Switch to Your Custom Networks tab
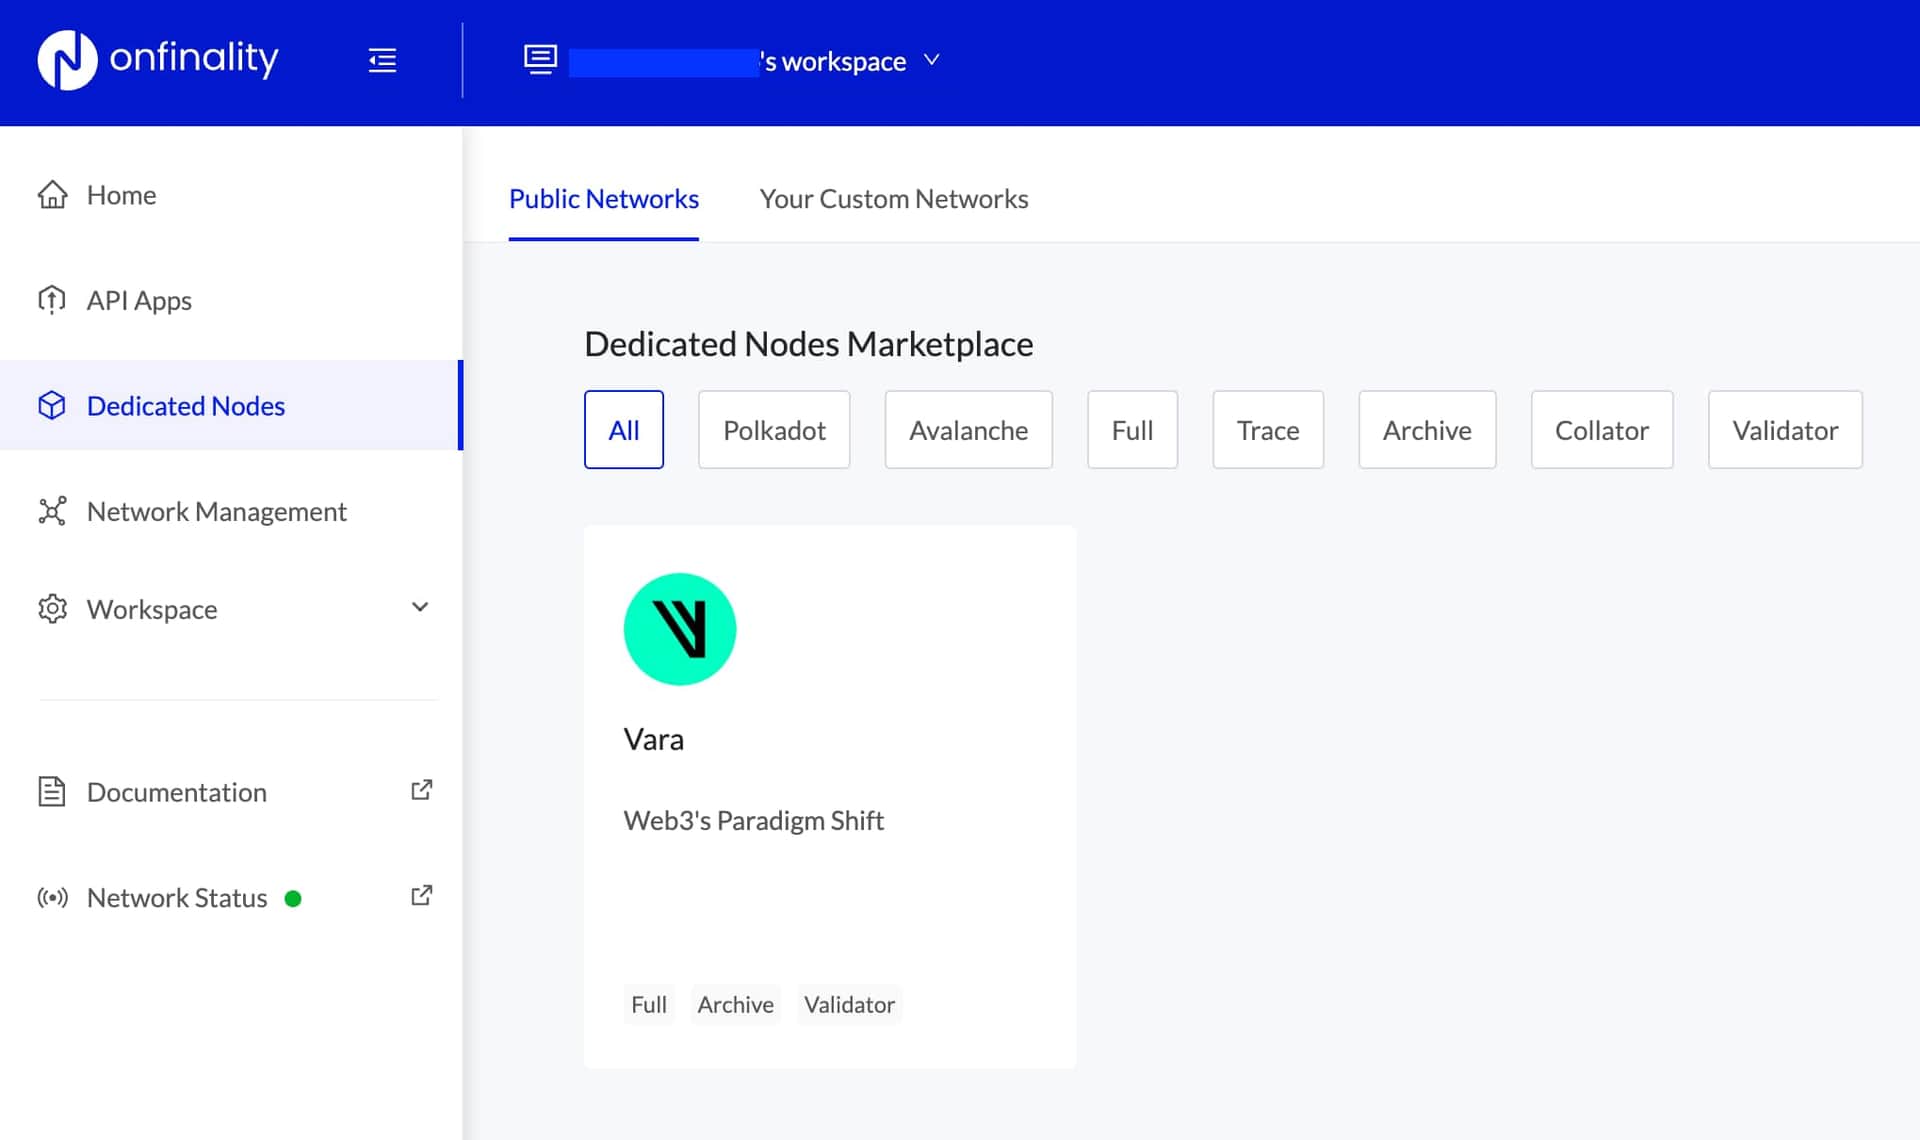 pyautogui.click(x=893, y=199)
